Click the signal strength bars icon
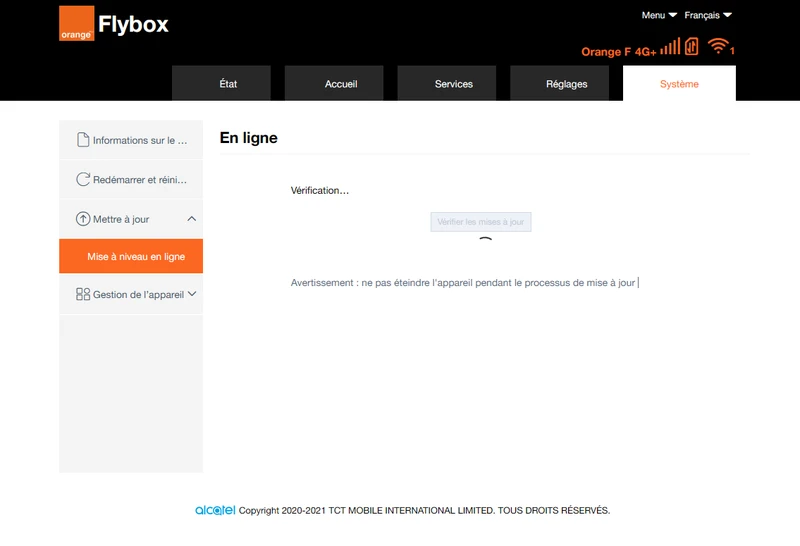This screenshot has width=800, height=546. (x=670, y=46)
